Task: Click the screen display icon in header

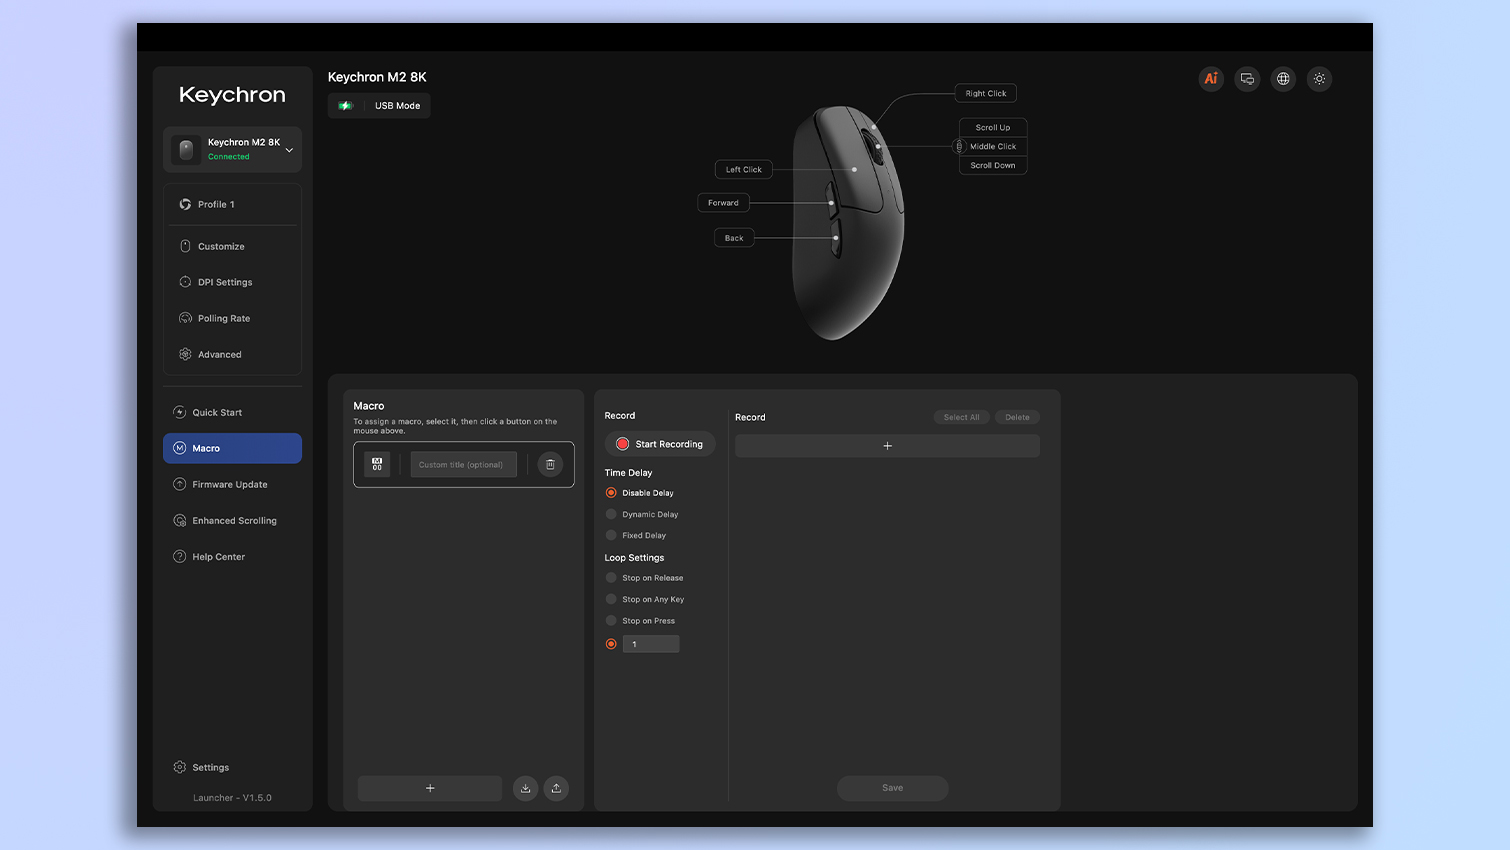Action: [1247, 79]
